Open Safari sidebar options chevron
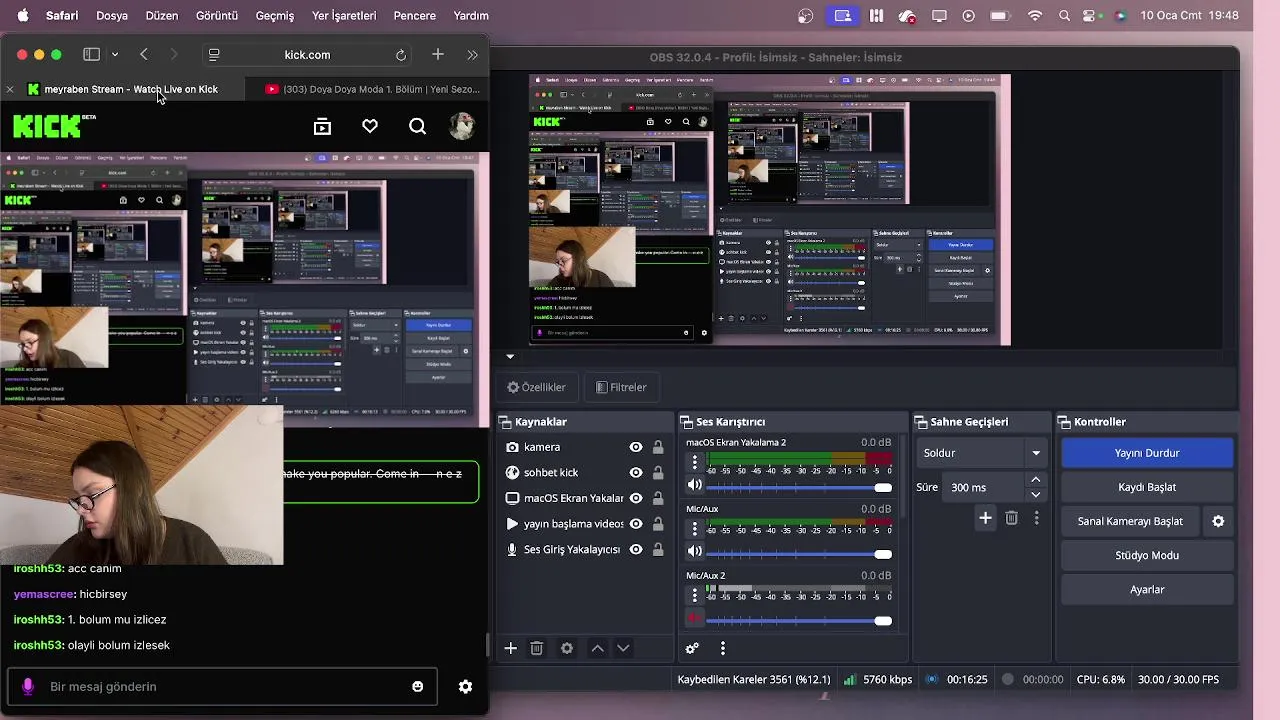The image size is (1280, 720). [115, 55]
